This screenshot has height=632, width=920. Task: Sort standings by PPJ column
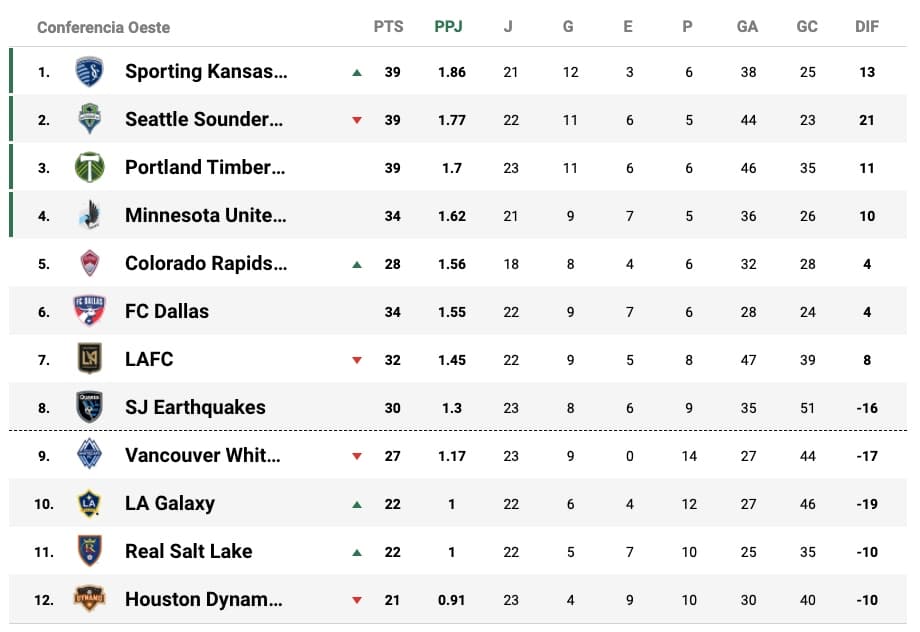449,27
